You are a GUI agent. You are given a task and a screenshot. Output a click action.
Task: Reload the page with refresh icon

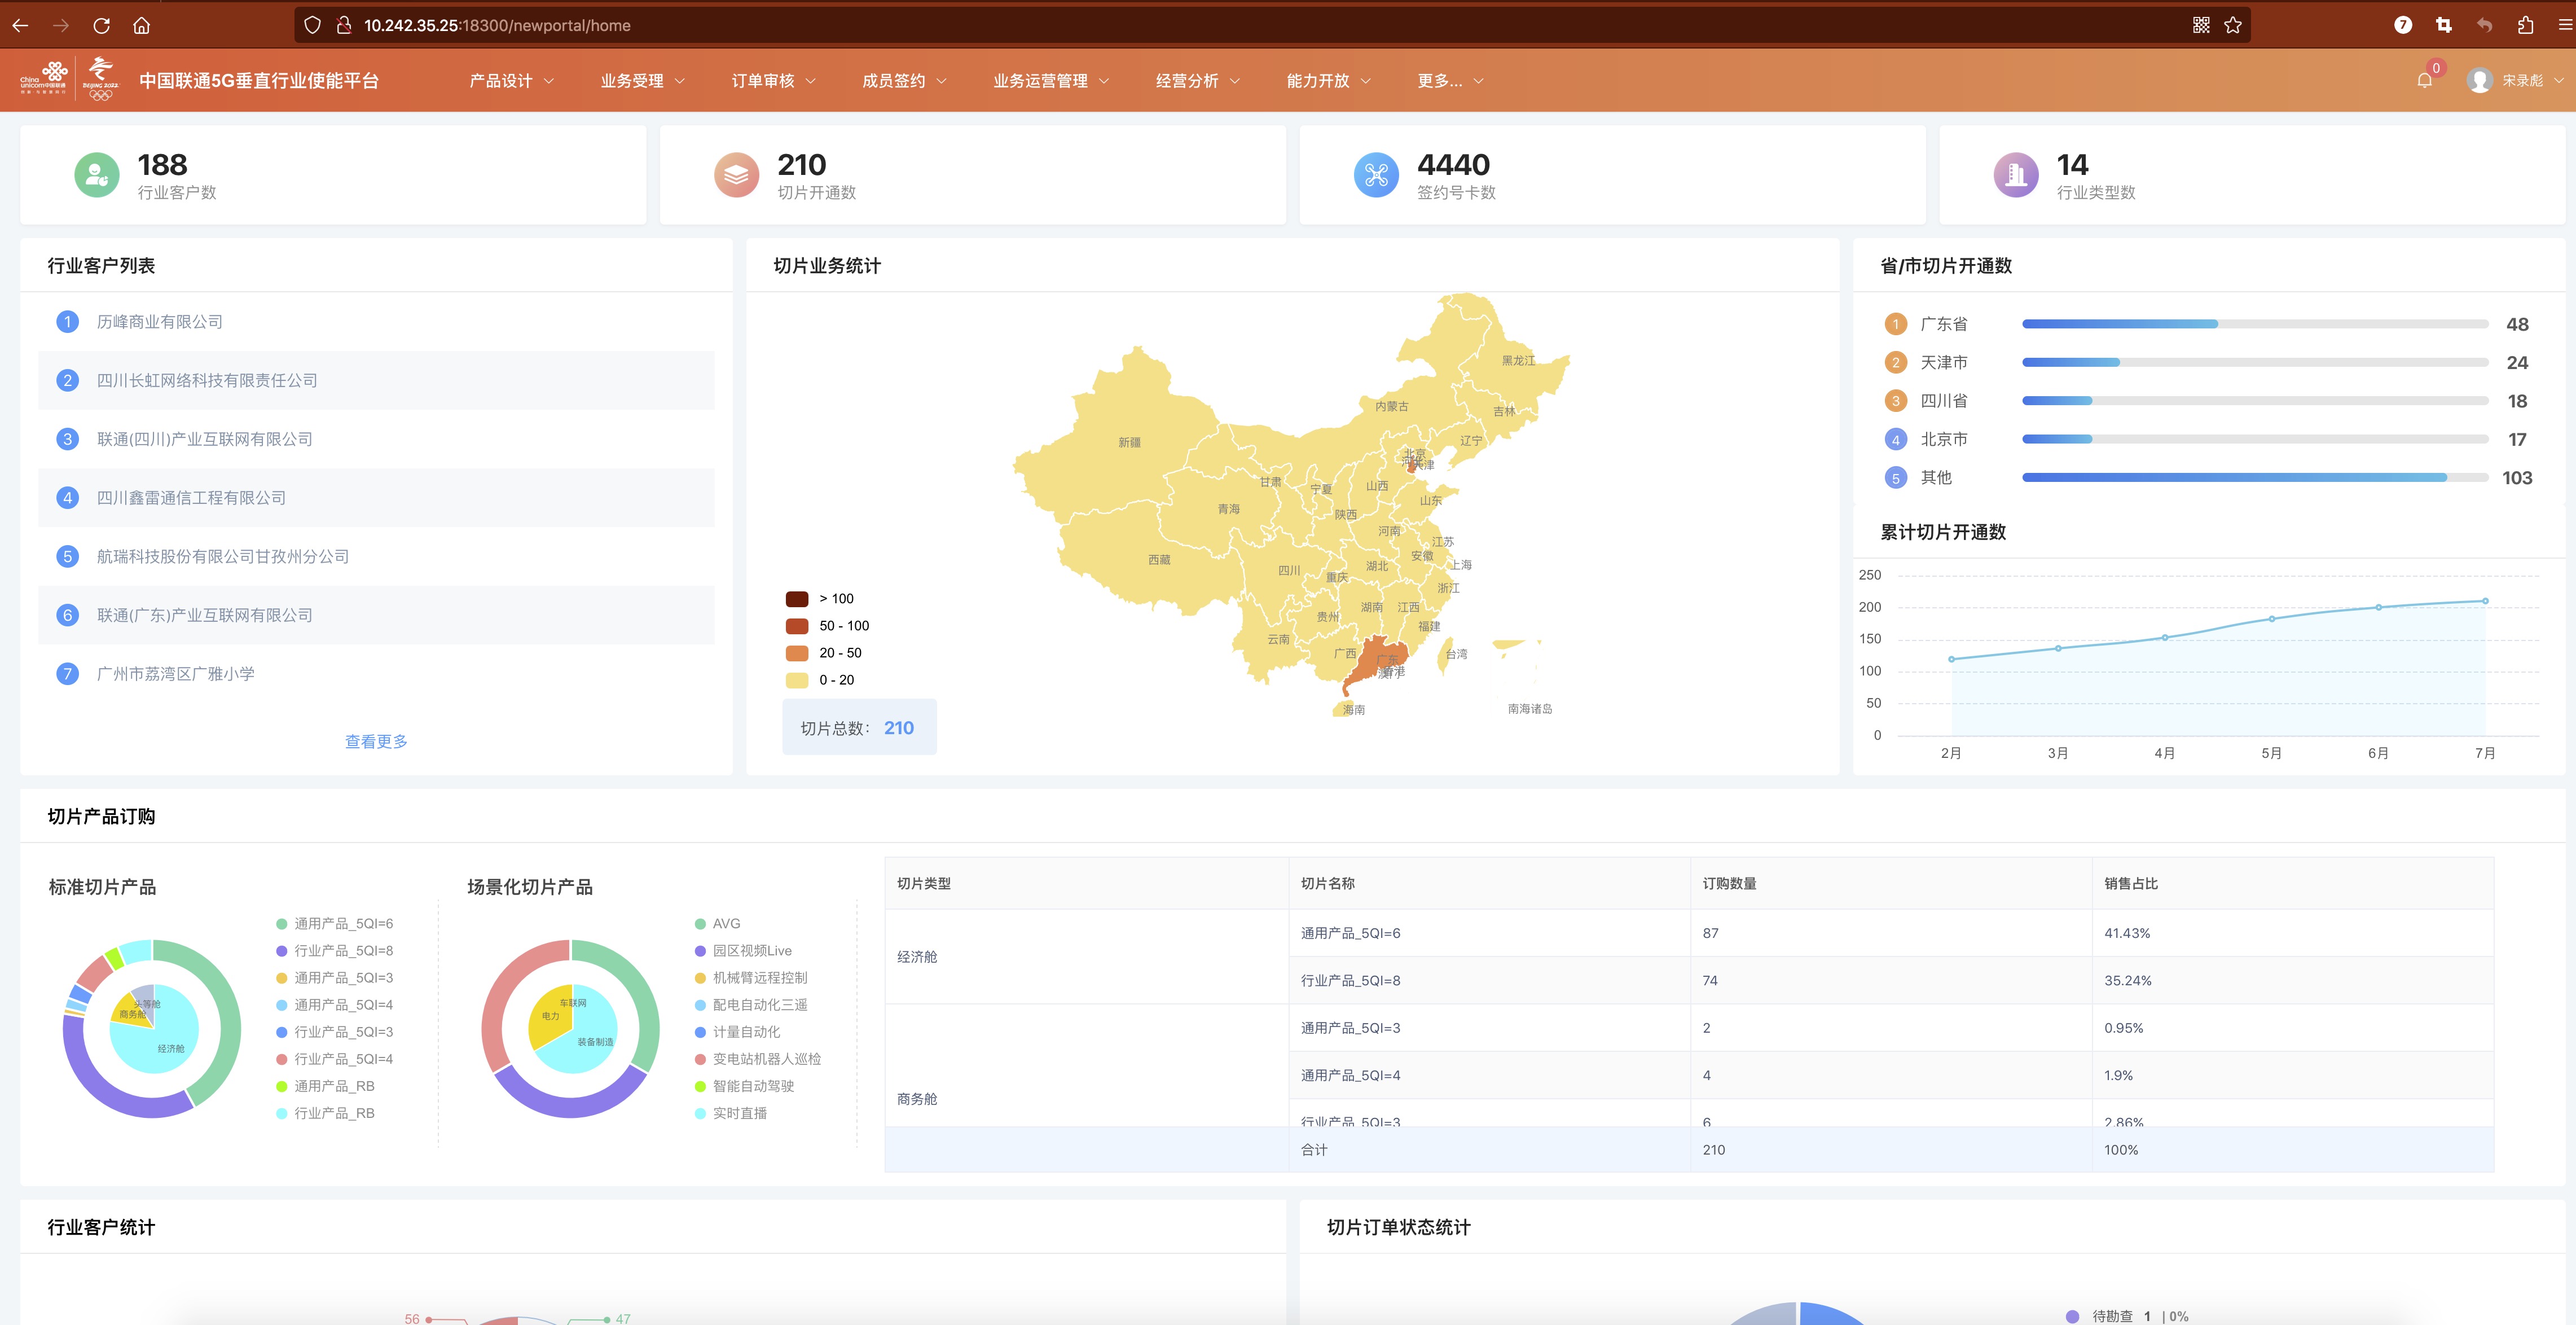point(101,25)
